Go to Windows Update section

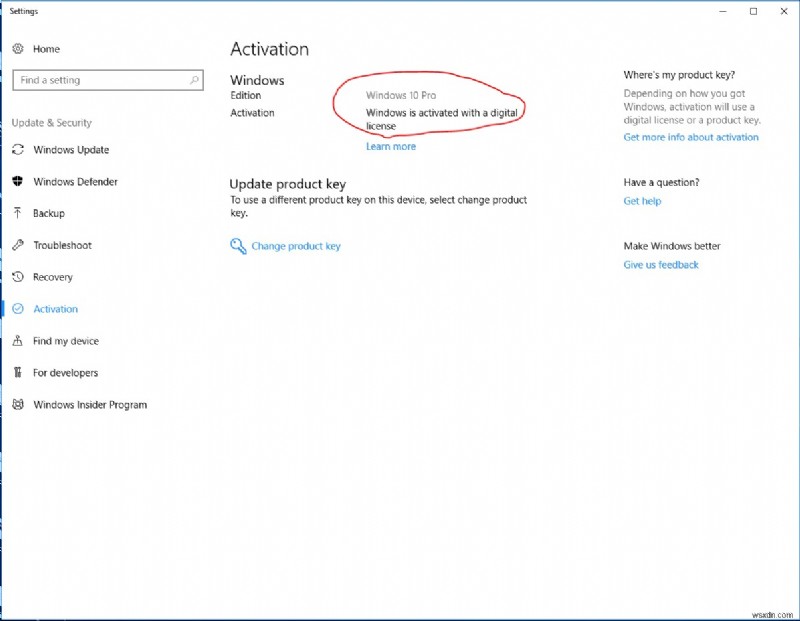(x=71, y=150)
